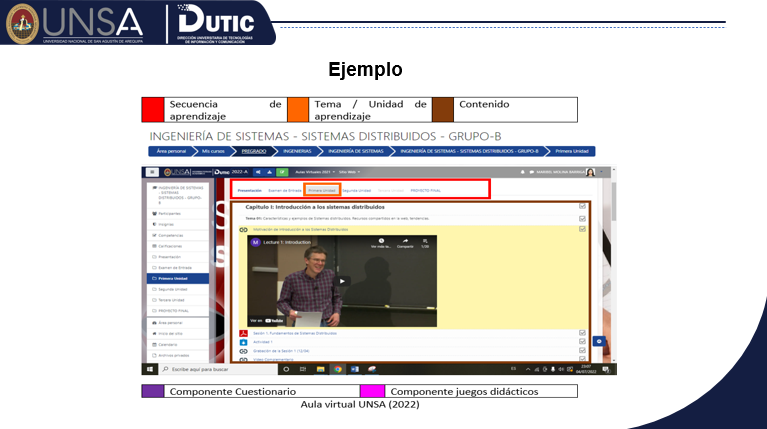Open File Explorer from the taskbar
This screenshot has height=429, width=767.
coord(320,369)
